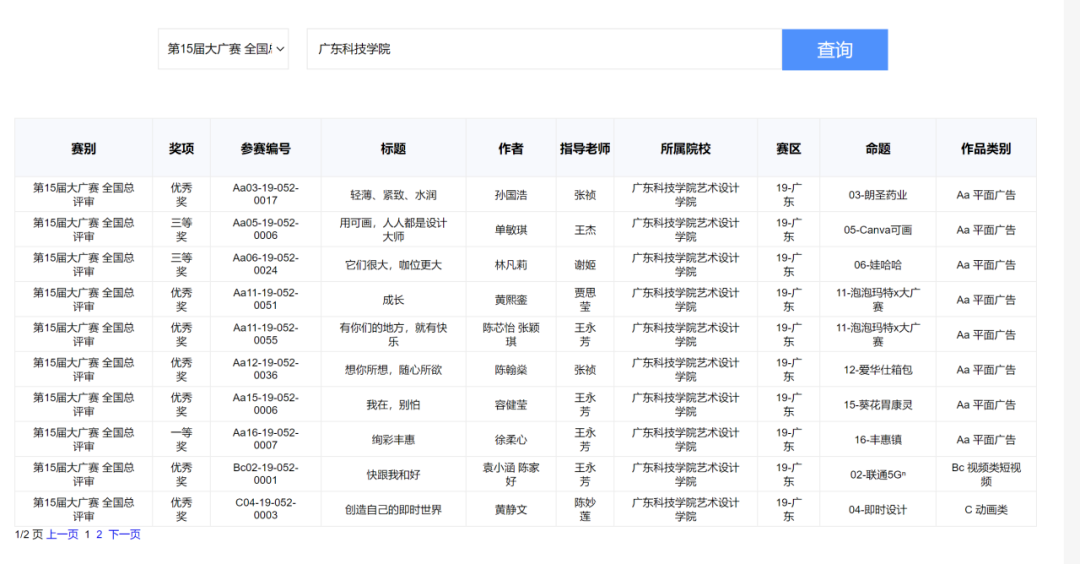
Task: Click topic cell 06-娃哈哈
Action: point(878,265)
